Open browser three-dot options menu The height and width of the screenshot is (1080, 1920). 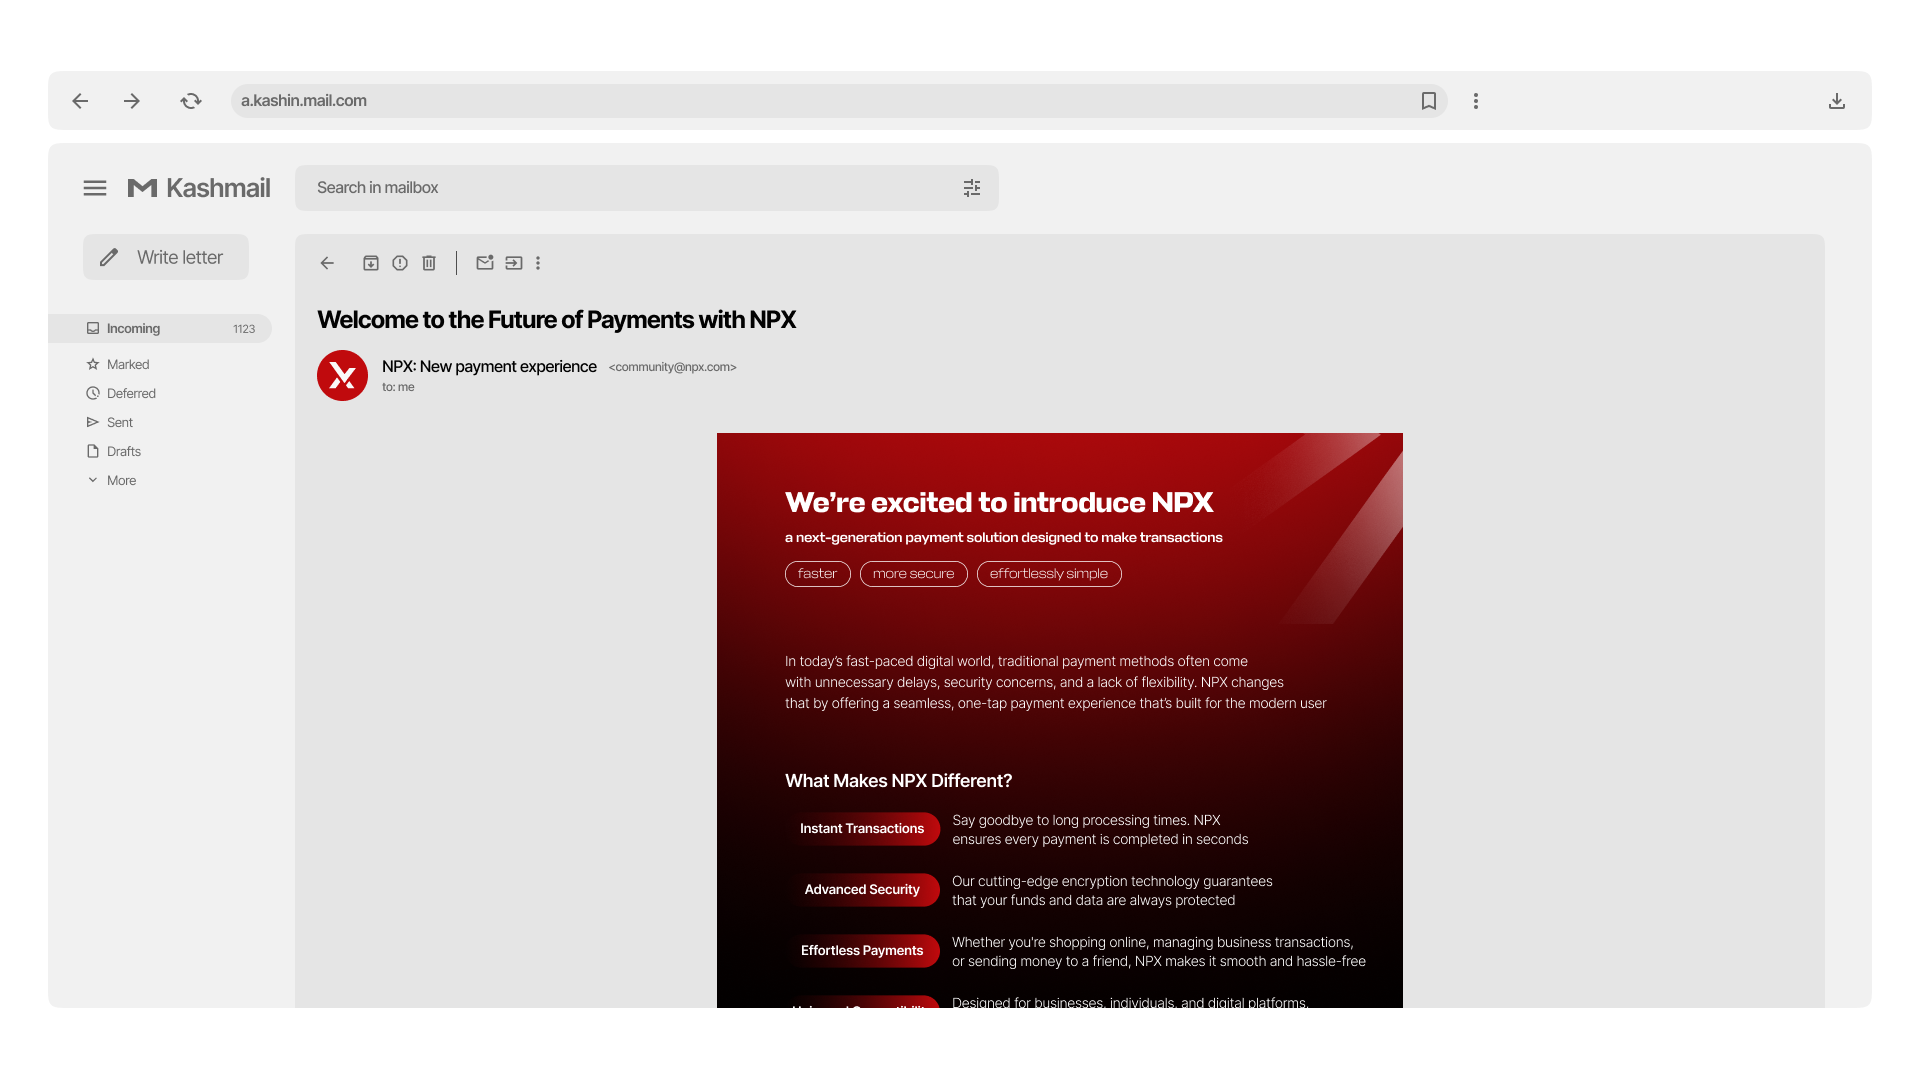click(1475, 101)
